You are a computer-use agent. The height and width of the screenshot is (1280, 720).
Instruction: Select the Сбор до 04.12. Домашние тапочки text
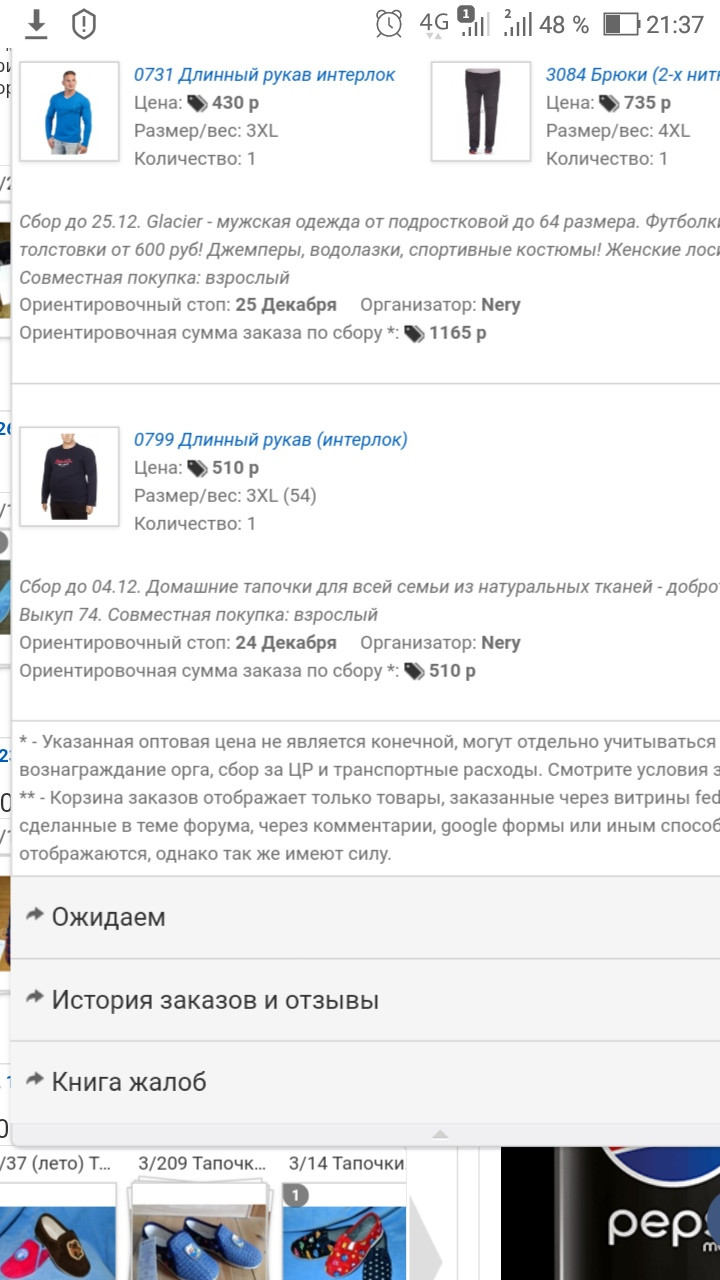coord(369,601)
